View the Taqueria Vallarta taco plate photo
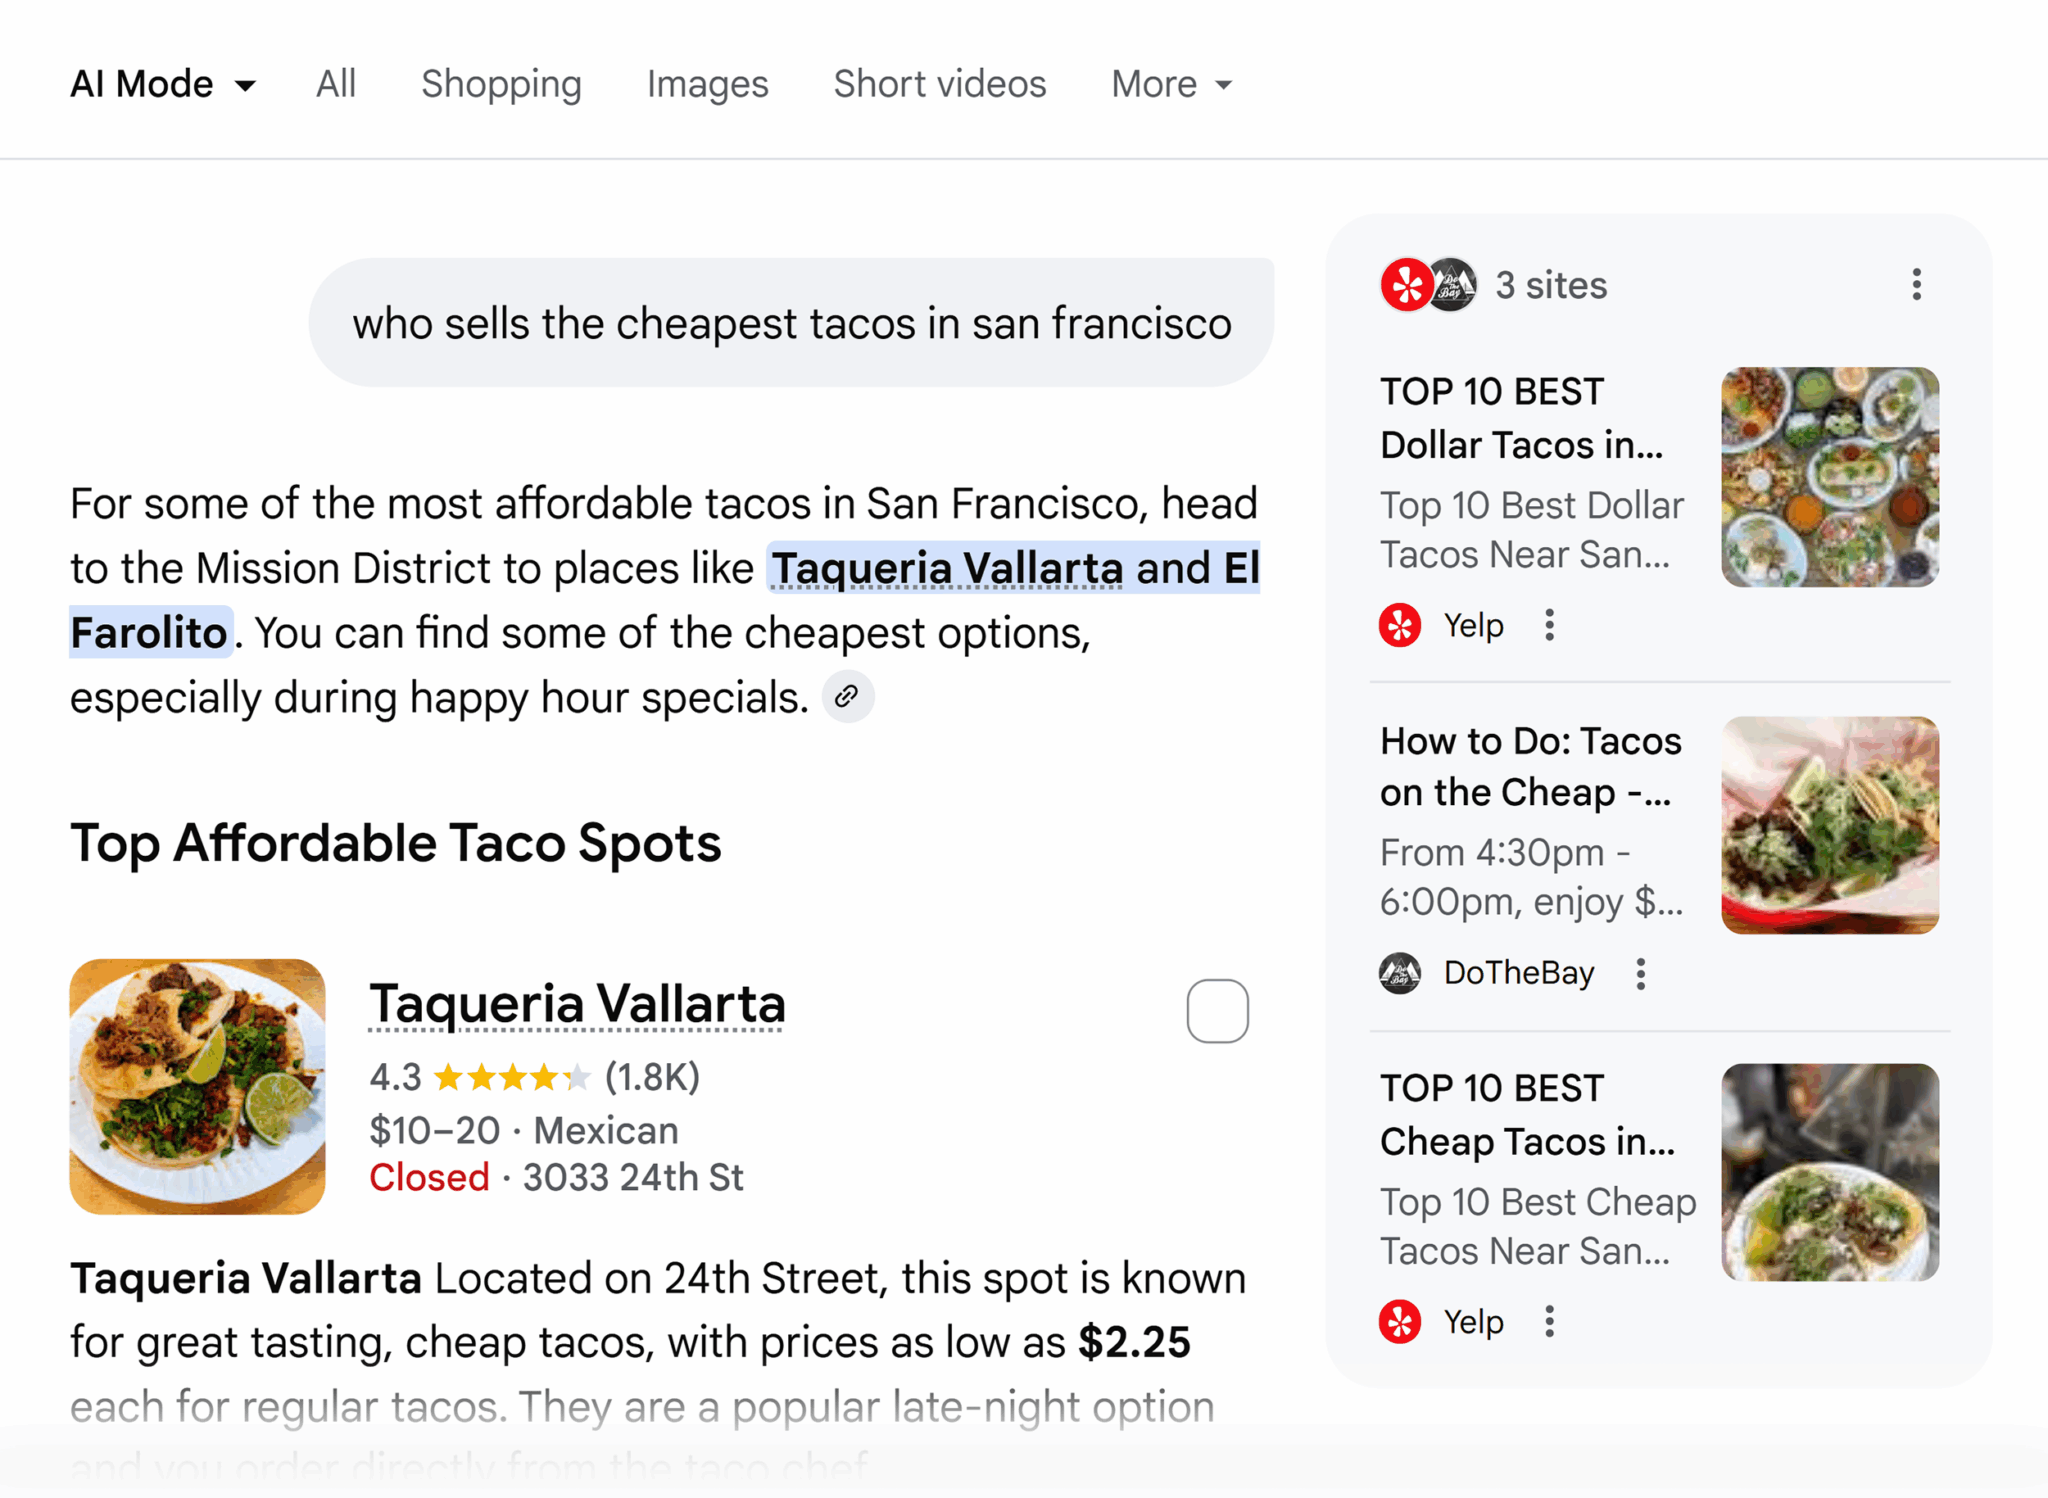 click(x=197, y=1086)
